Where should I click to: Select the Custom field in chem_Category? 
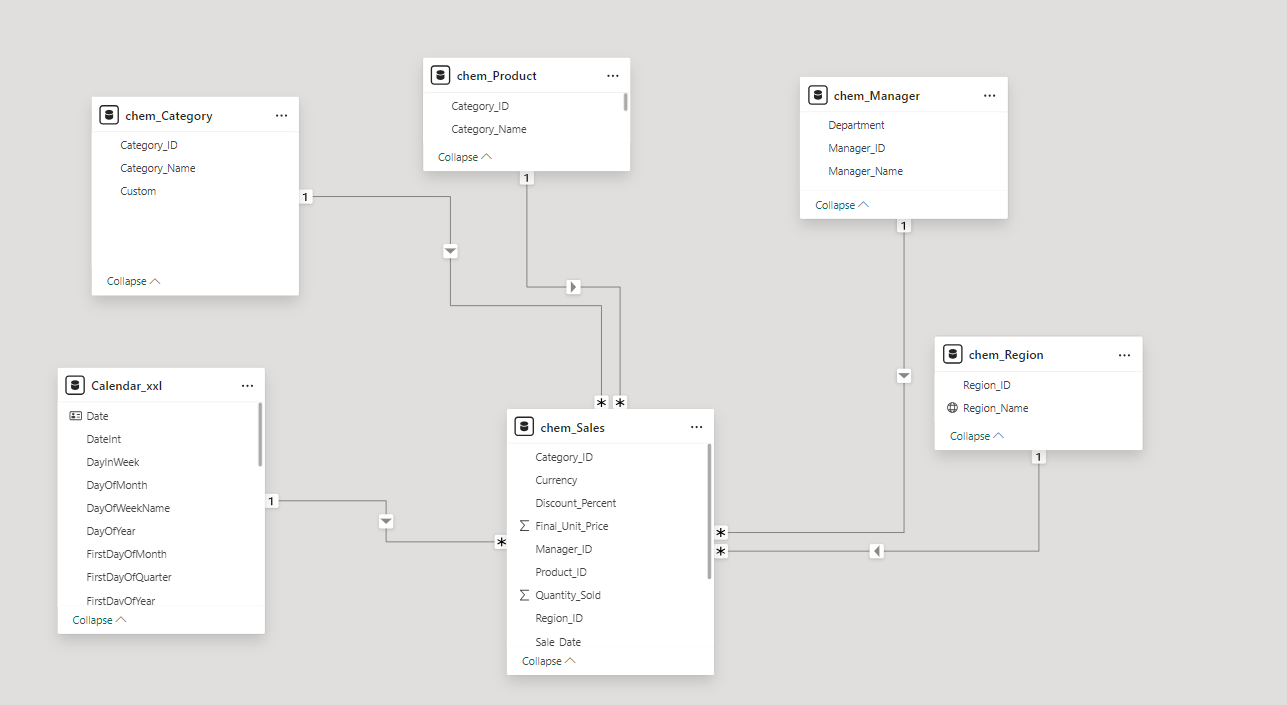[138, 191]
